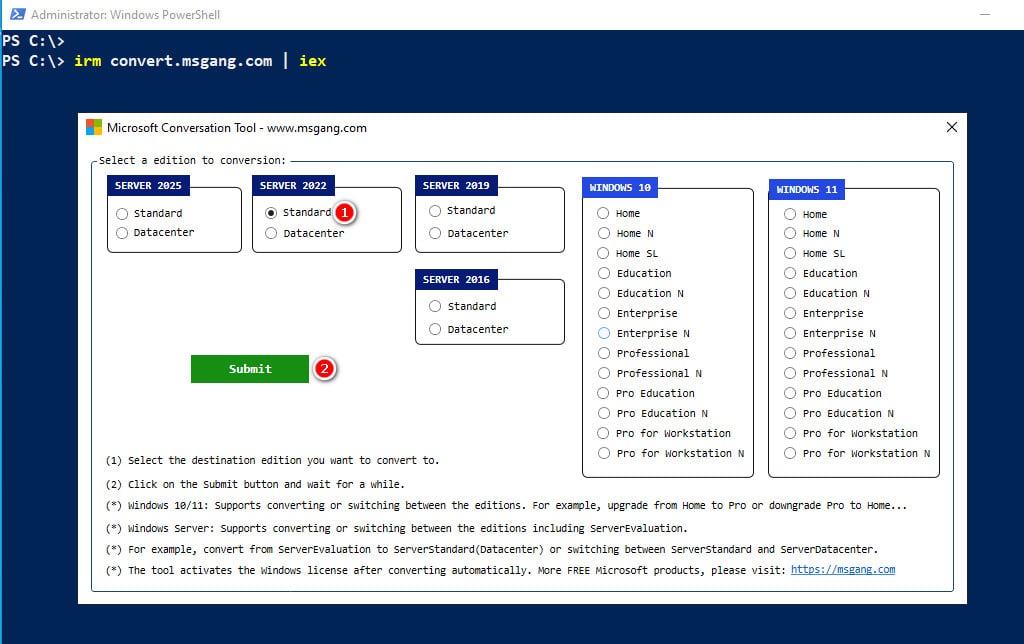Select Windows 11 Enterprise N edition
This screenshot has height=644, width=1024.
(x=790, y=333)
